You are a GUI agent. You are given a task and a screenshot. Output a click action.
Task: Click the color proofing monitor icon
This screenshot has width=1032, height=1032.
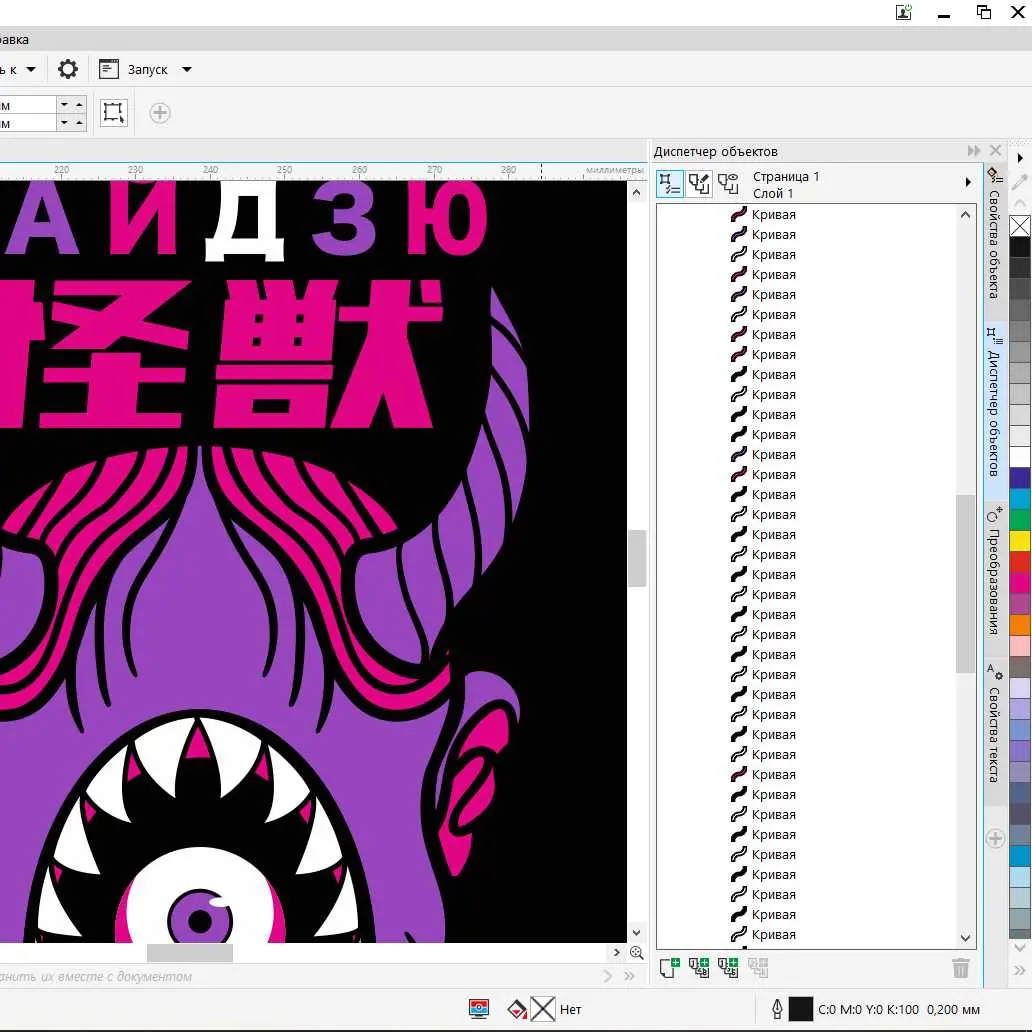(x=479, y=1009)
